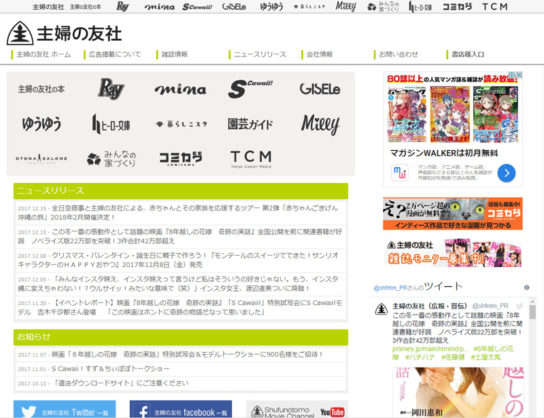This screenshot has height=418, width=544.
Task: Select the OTONA SALONE logo in grid
Action: click(41, 158)
